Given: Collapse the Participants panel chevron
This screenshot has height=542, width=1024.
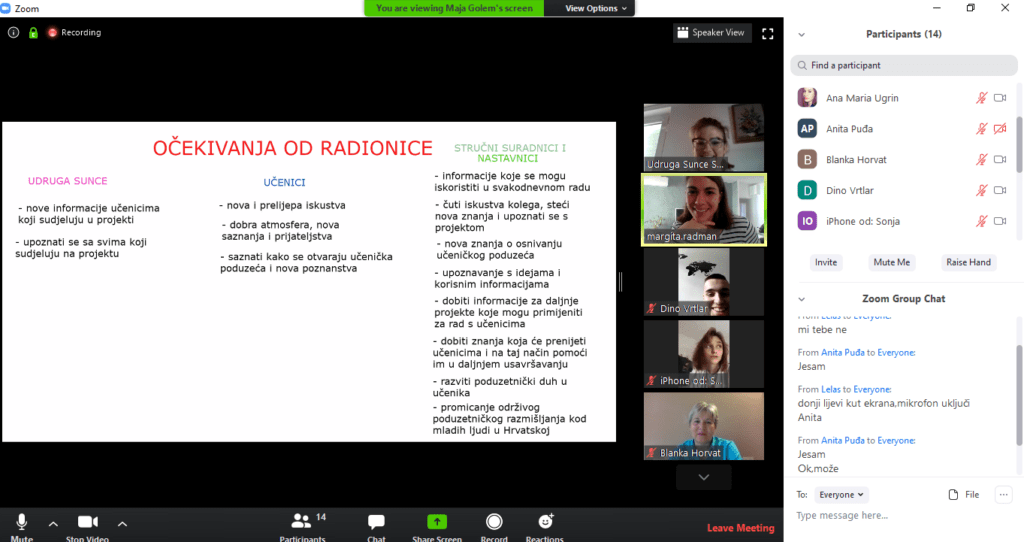Looking at the screenshot, I should [x=801, y=35].
